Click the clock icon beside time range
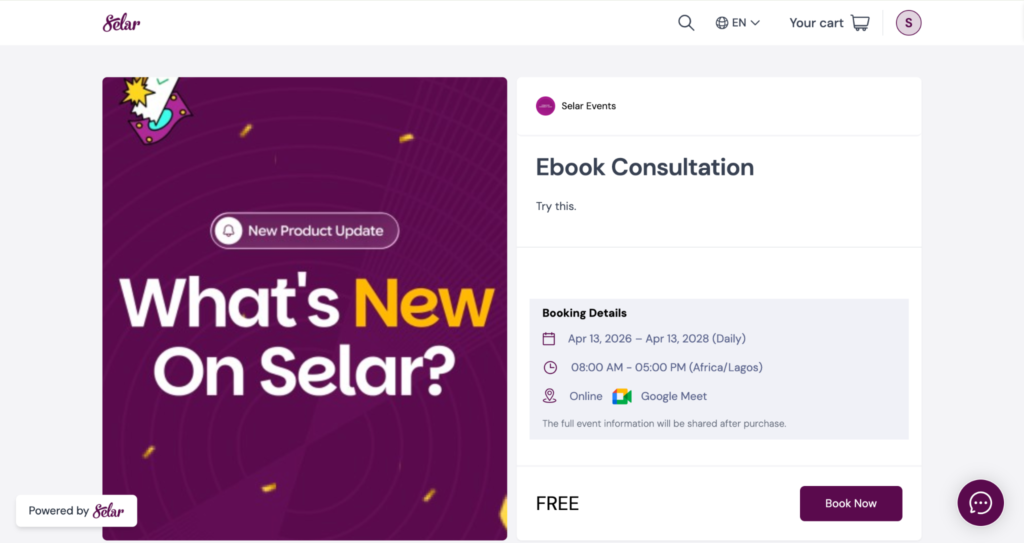Screen dimensions: 1024x543 549,367
